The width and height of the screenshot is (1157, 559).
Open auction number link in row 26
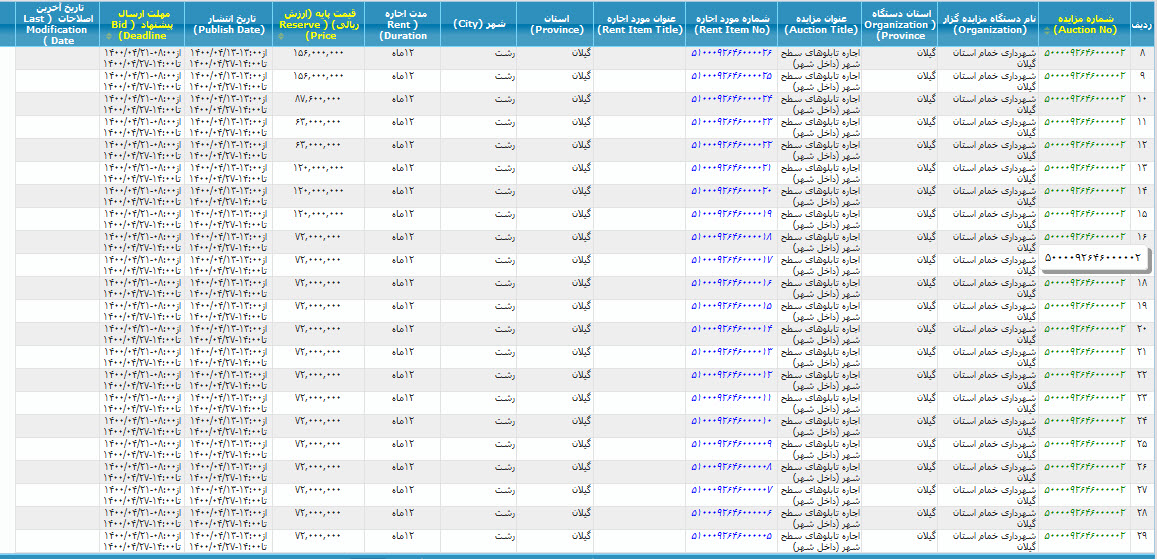tap(1083, 466)
